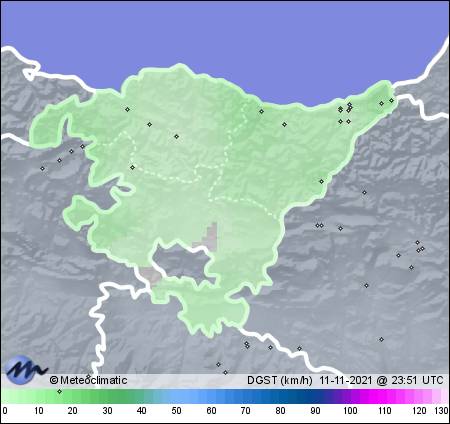
Task: Click the station marker beside the dashed western border
Action: [133, 167]
